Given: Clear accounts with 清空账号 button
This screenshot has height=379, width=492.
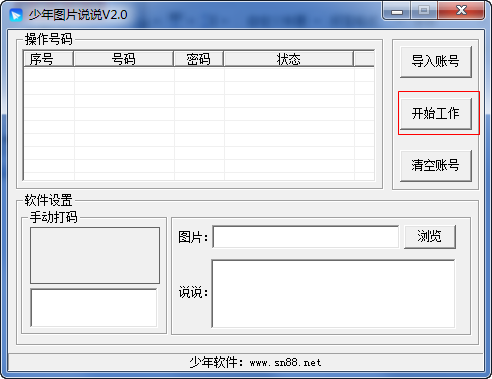Looking at the screenshot, I should (436, 166).
